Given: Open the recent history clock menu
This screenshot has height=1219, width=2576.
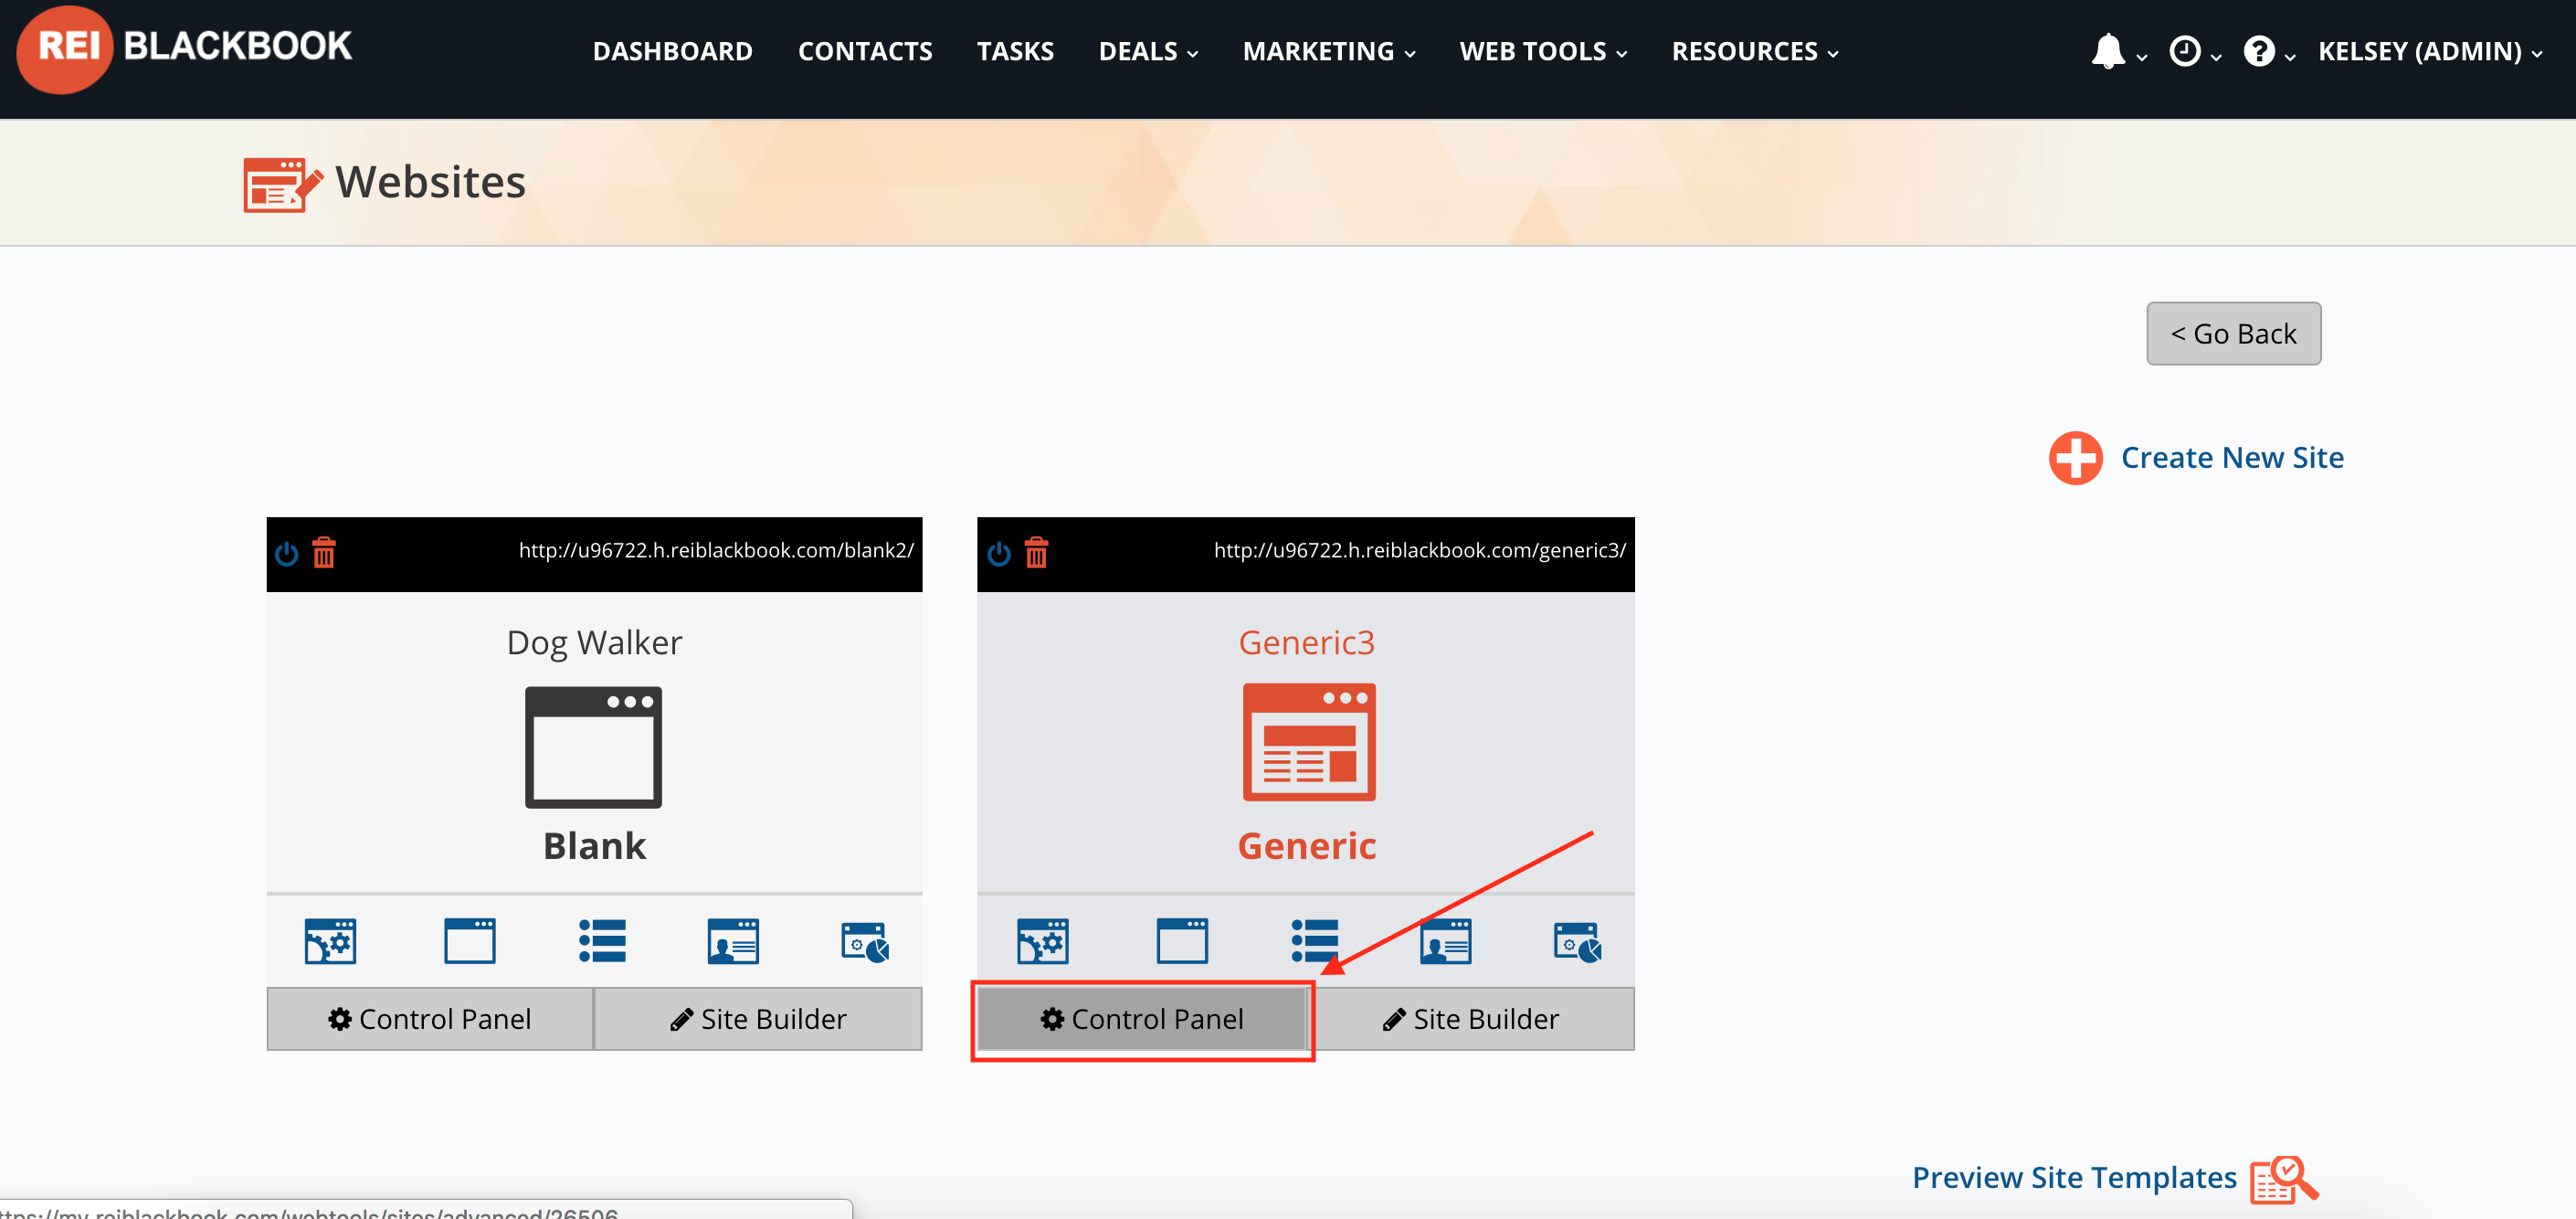Looking at the screenshot, I should click(2184, 51).
